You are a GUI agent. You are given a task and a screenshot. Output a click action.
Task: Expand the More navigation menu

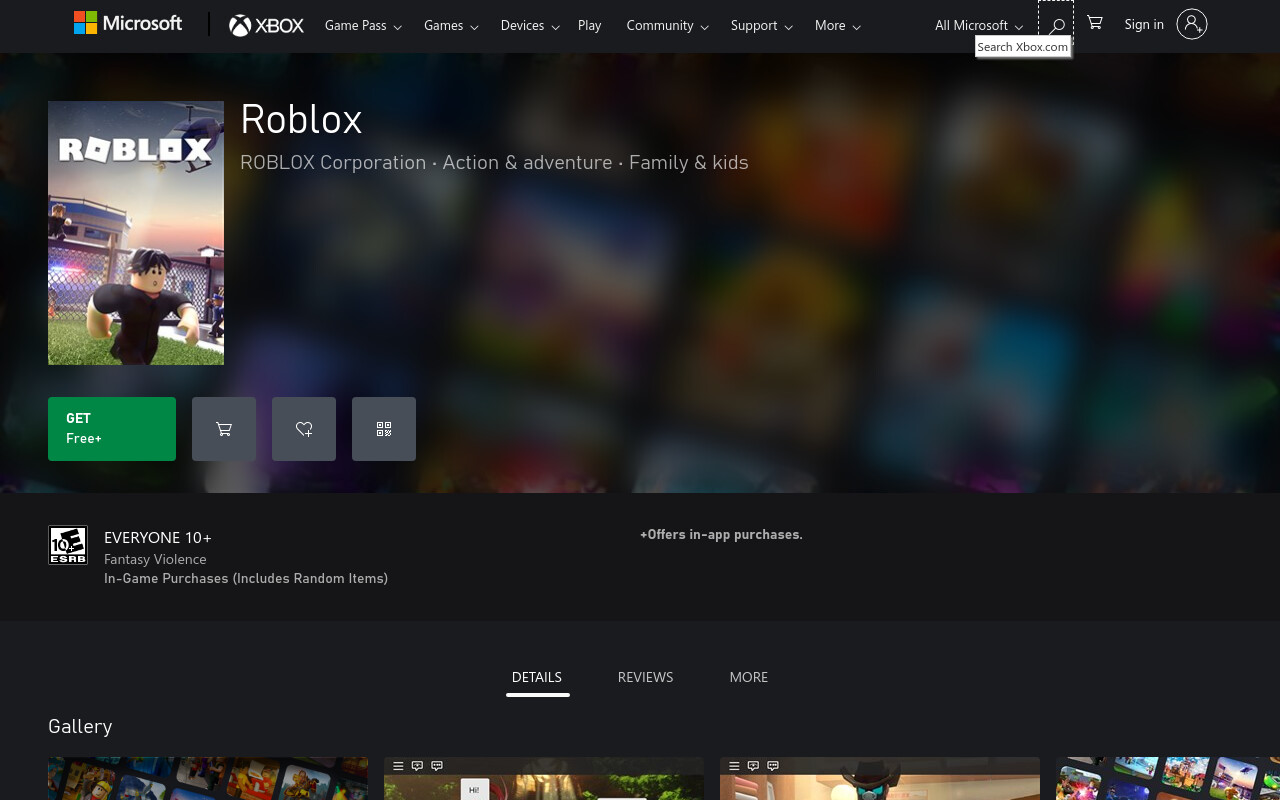[837, 25]
